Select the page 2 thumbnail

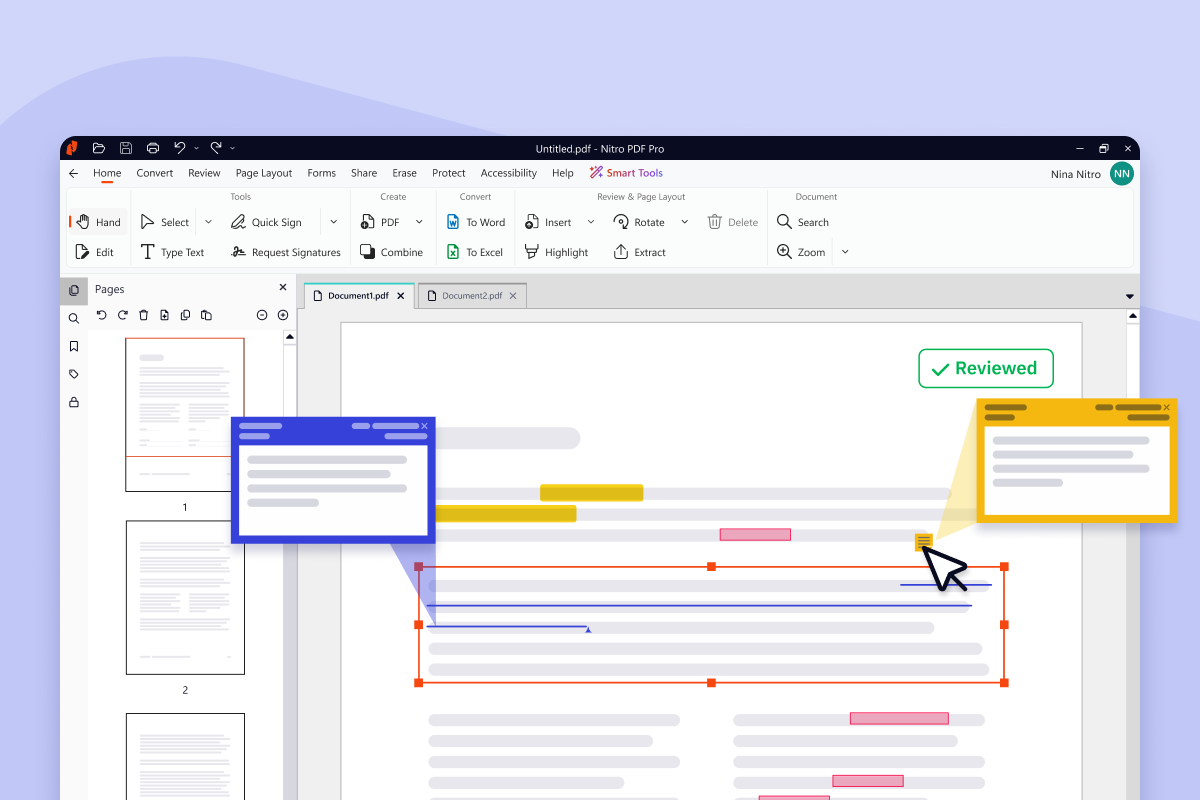pyautogui.click(x=185, y=598)
